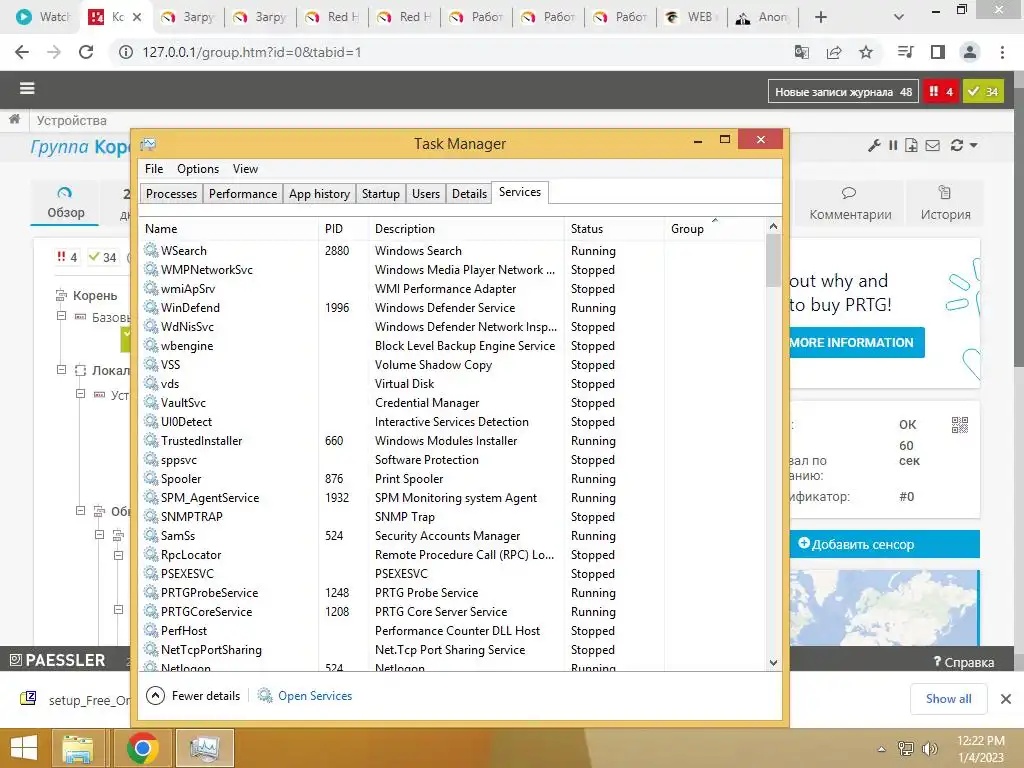
Task: Select the VaultSvc service row
Action: [452, 403]
